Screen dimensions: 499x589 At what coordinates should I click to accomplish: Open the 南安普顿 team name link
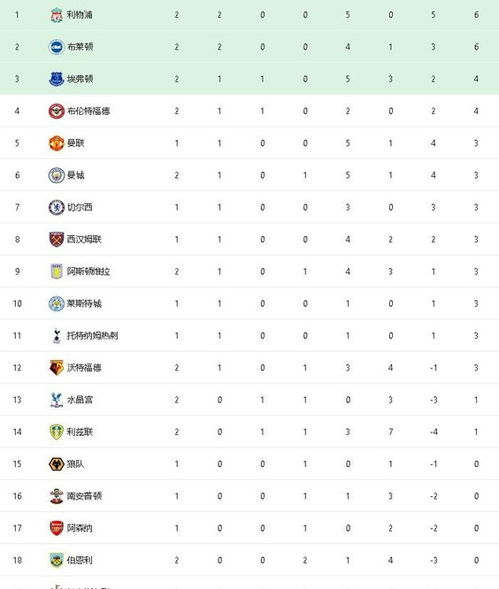coord(84,496)
